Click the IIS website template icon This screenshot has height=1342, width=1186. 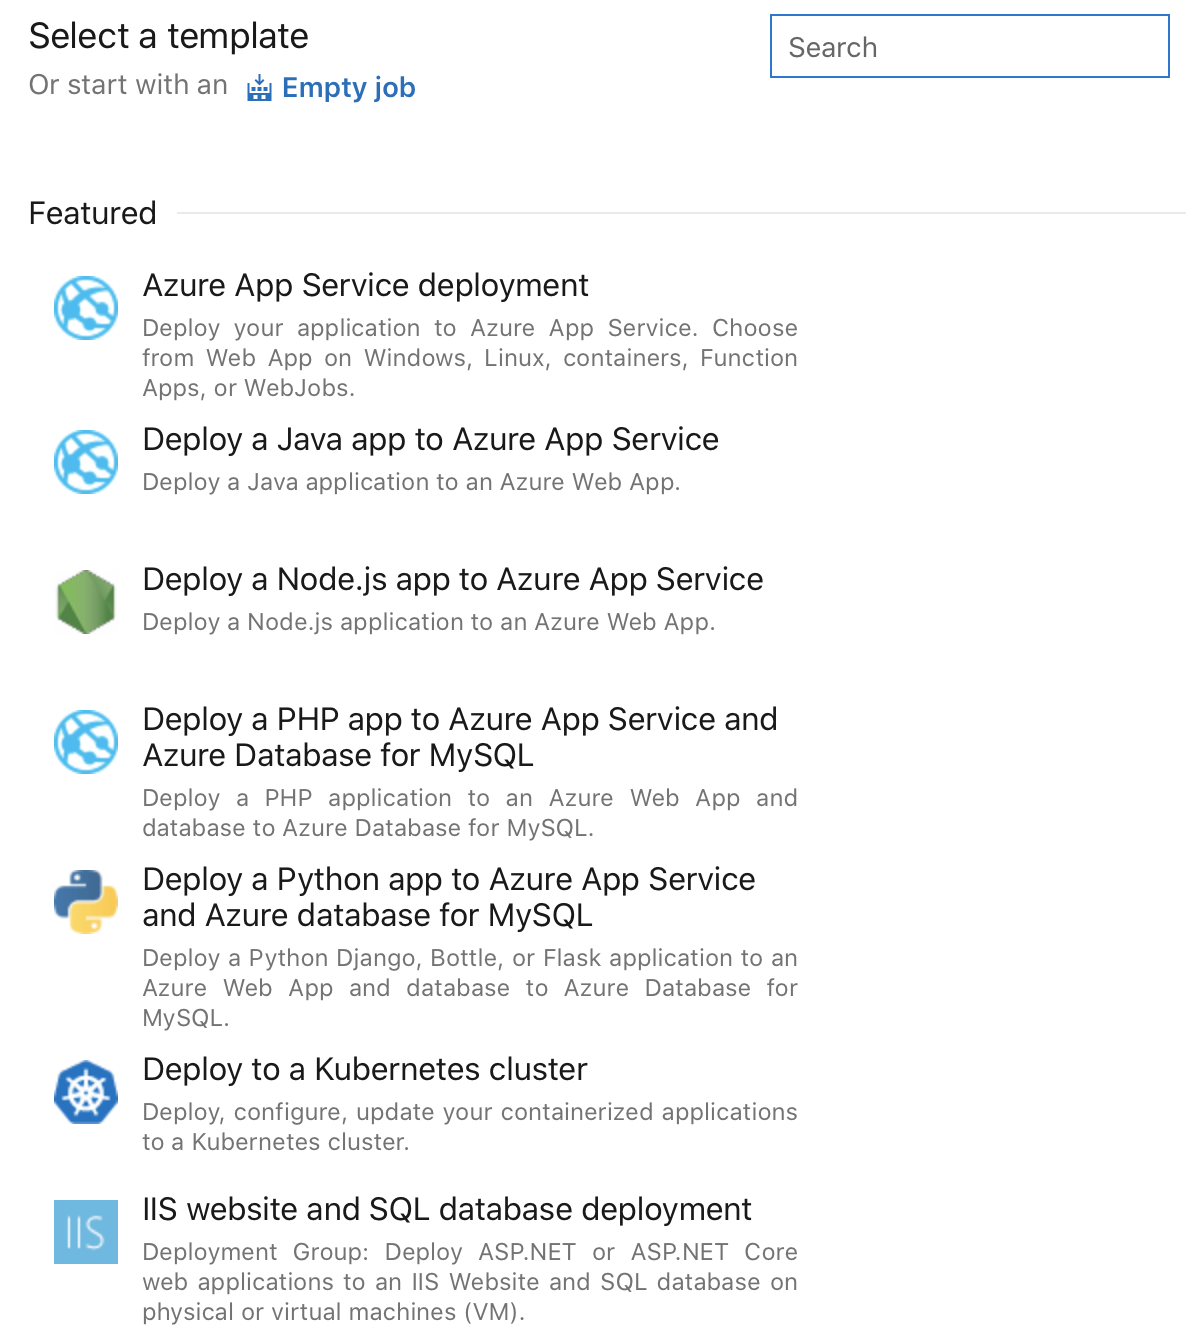(x=86, y=1232)
